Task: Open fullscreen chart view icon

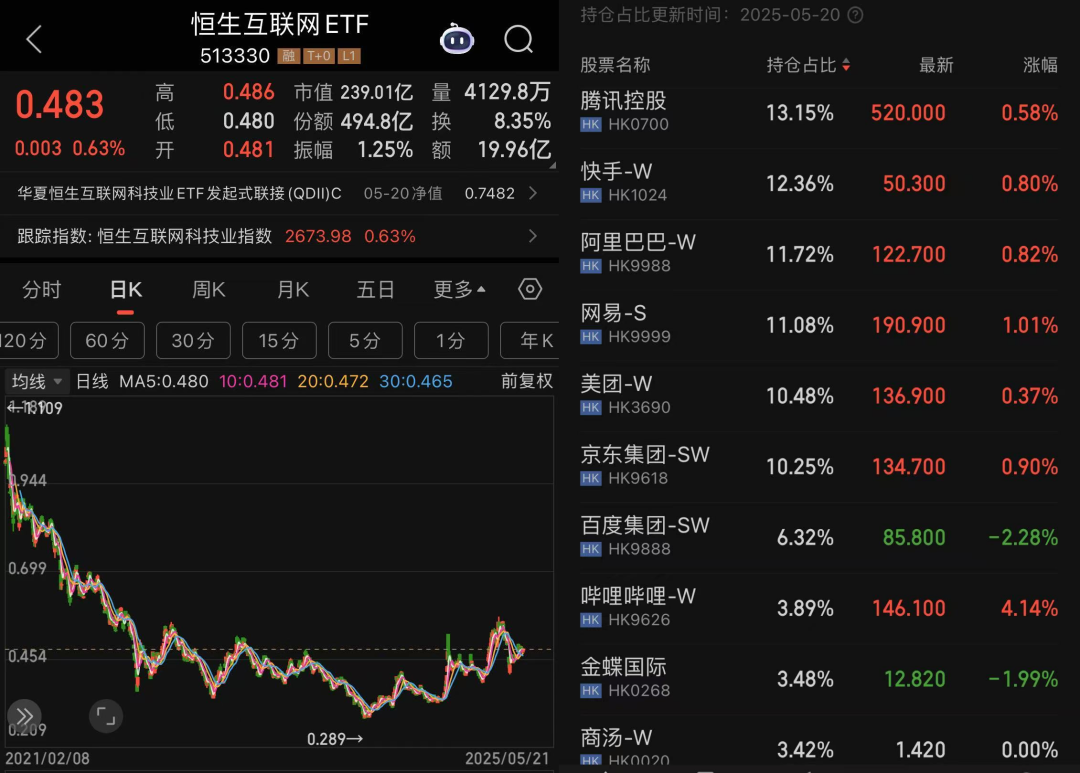Action: (x=104, y=715)
